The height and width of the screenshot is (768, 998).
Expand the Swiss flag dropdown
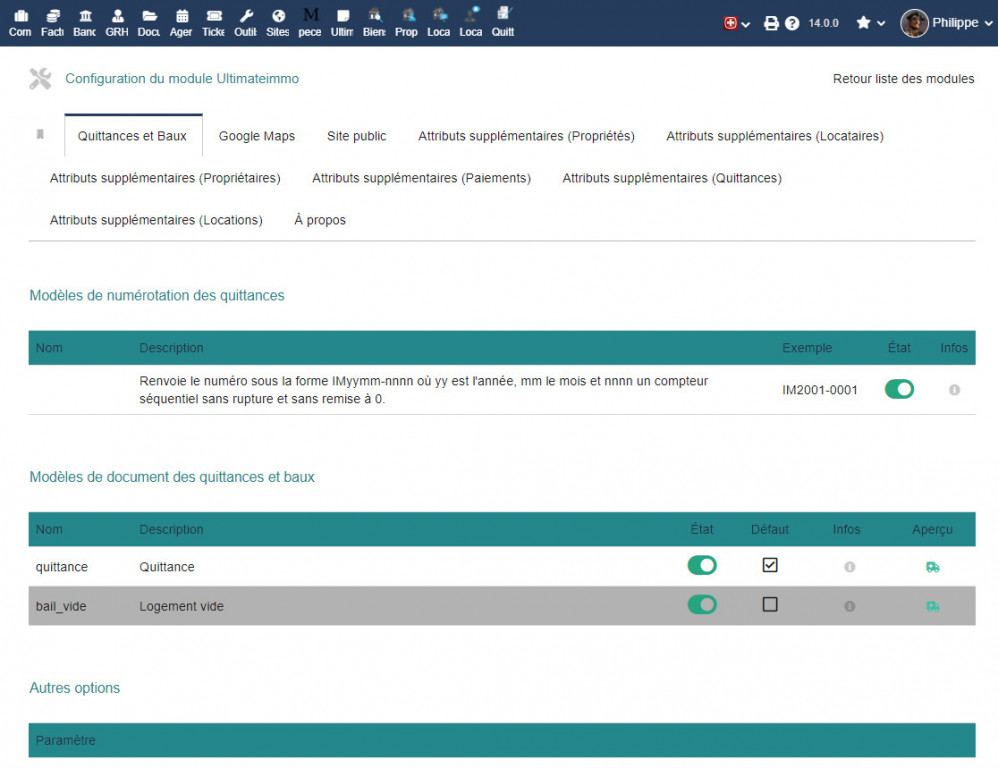[x=737, y=23]
